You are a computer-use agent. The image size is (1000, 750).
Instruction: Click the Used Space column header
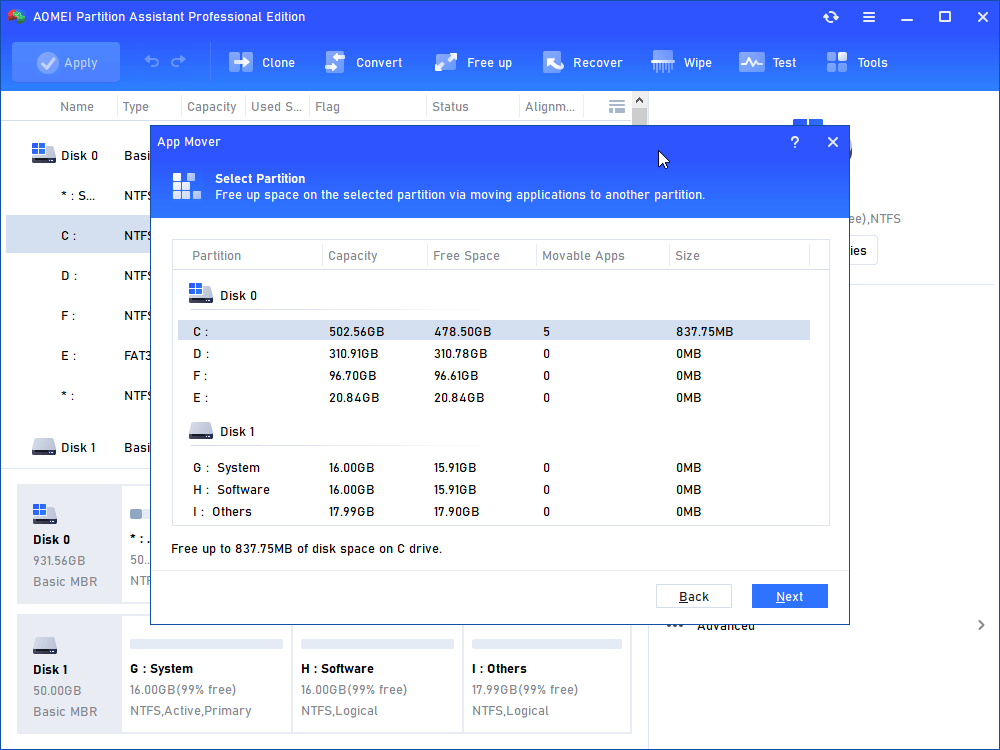coord(276,107)
